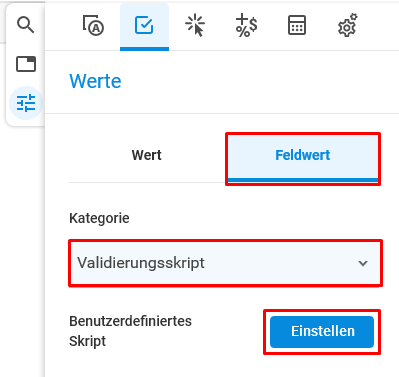Viewport: 399px width, 377px height.
Task: Click the Werte heading
Action: (95, 81)
